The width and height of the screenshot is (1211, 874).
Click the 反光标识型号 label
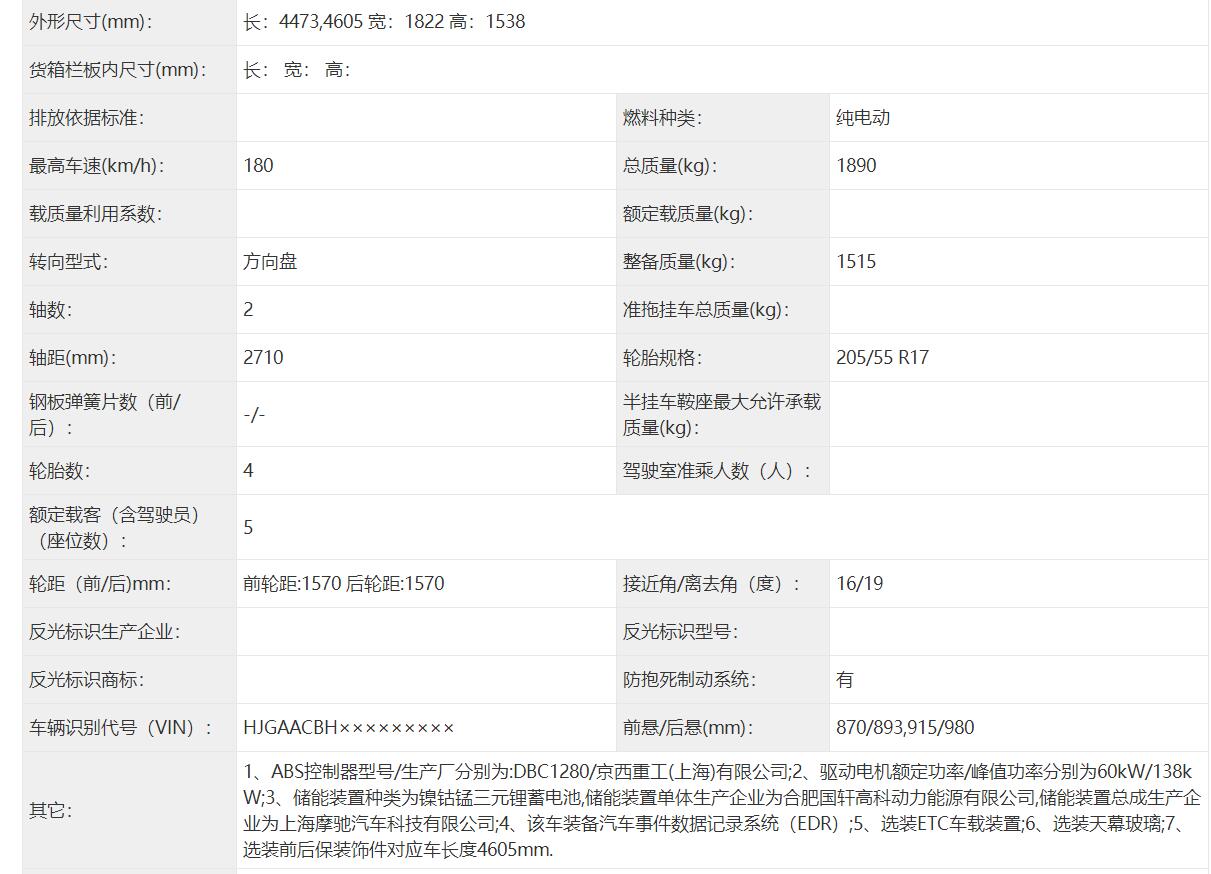pyautogui.click(x=681, y=632)
